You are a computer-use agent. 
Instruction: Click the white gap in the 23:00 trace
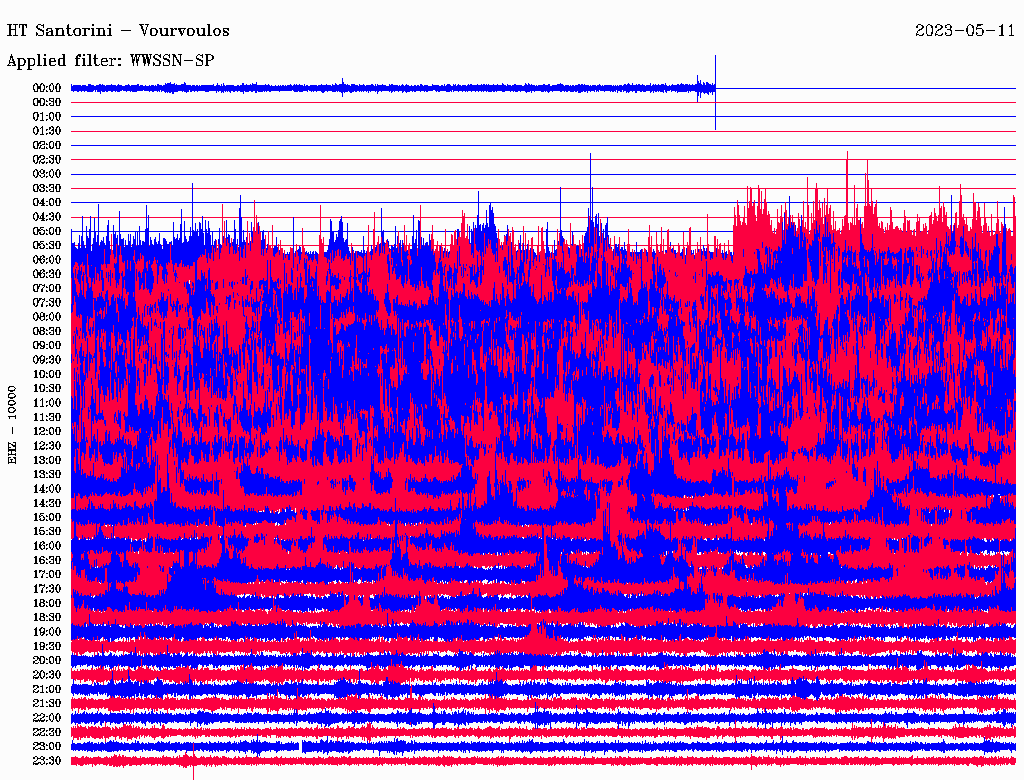pos(301,746)
